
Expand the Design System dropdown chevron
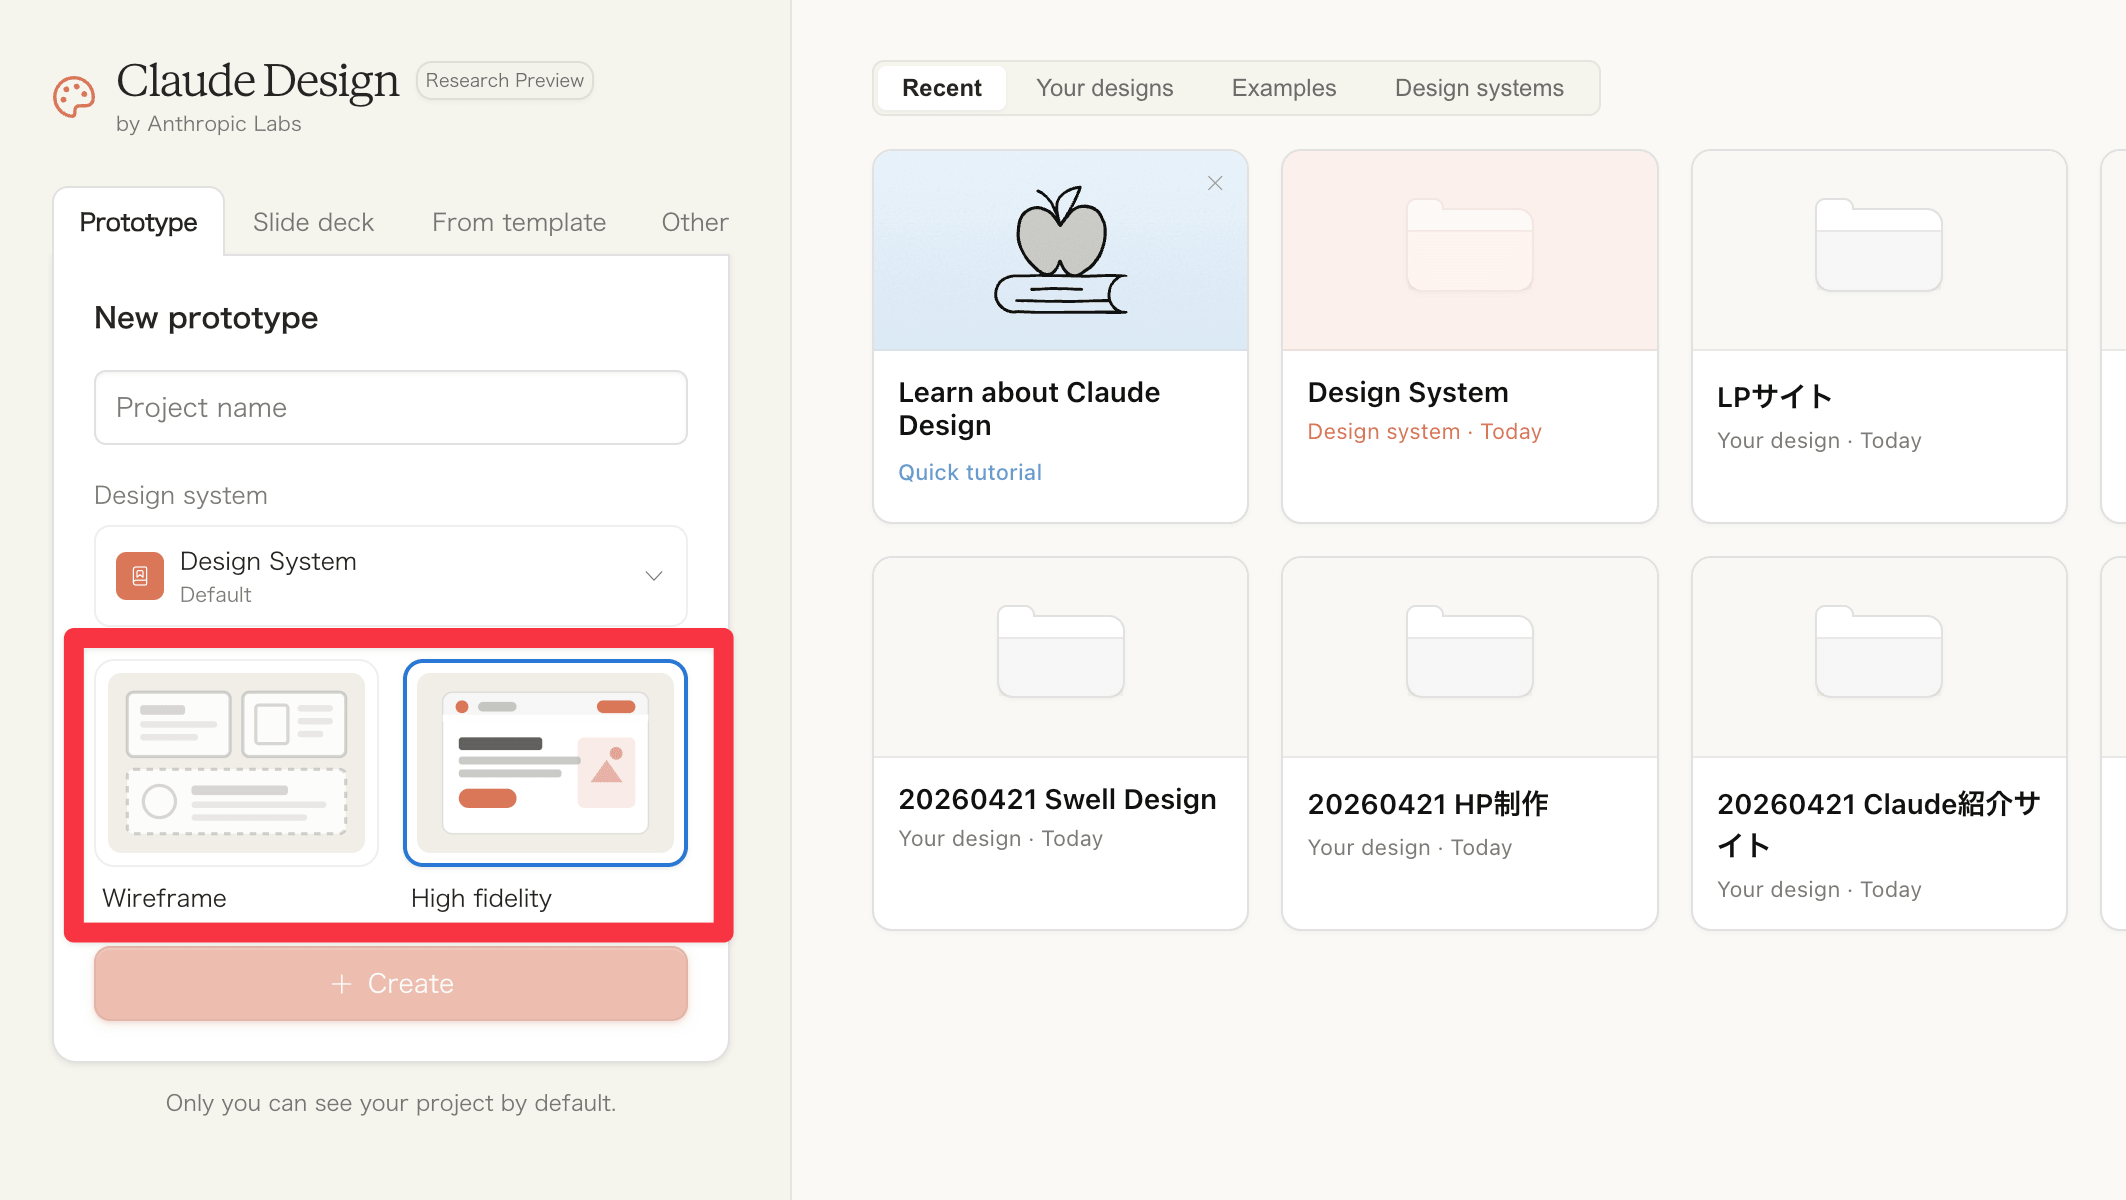point(654,576)
